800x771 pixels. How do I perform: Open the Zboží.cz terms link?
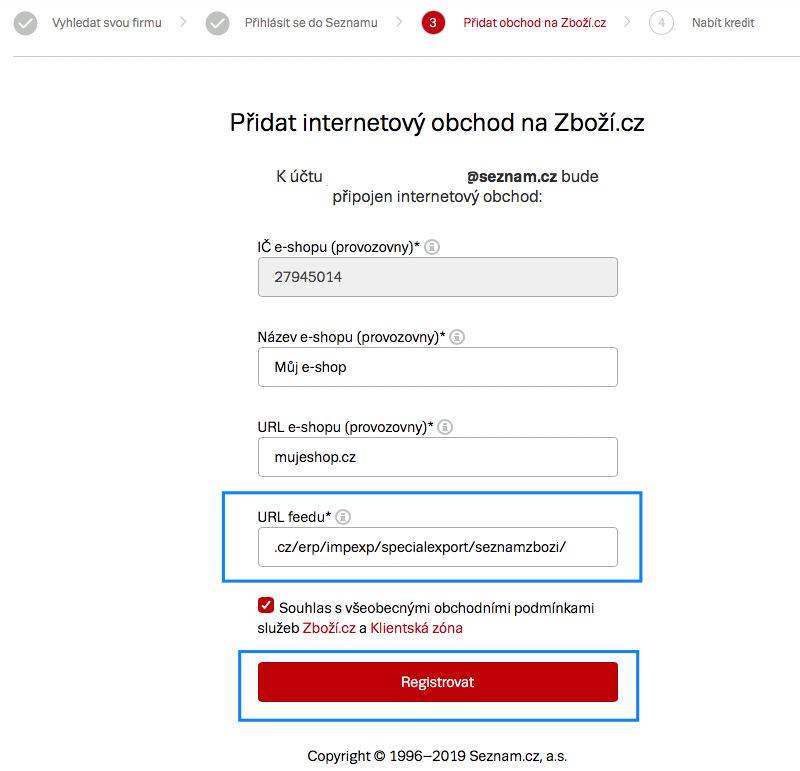tap(329, 628)
